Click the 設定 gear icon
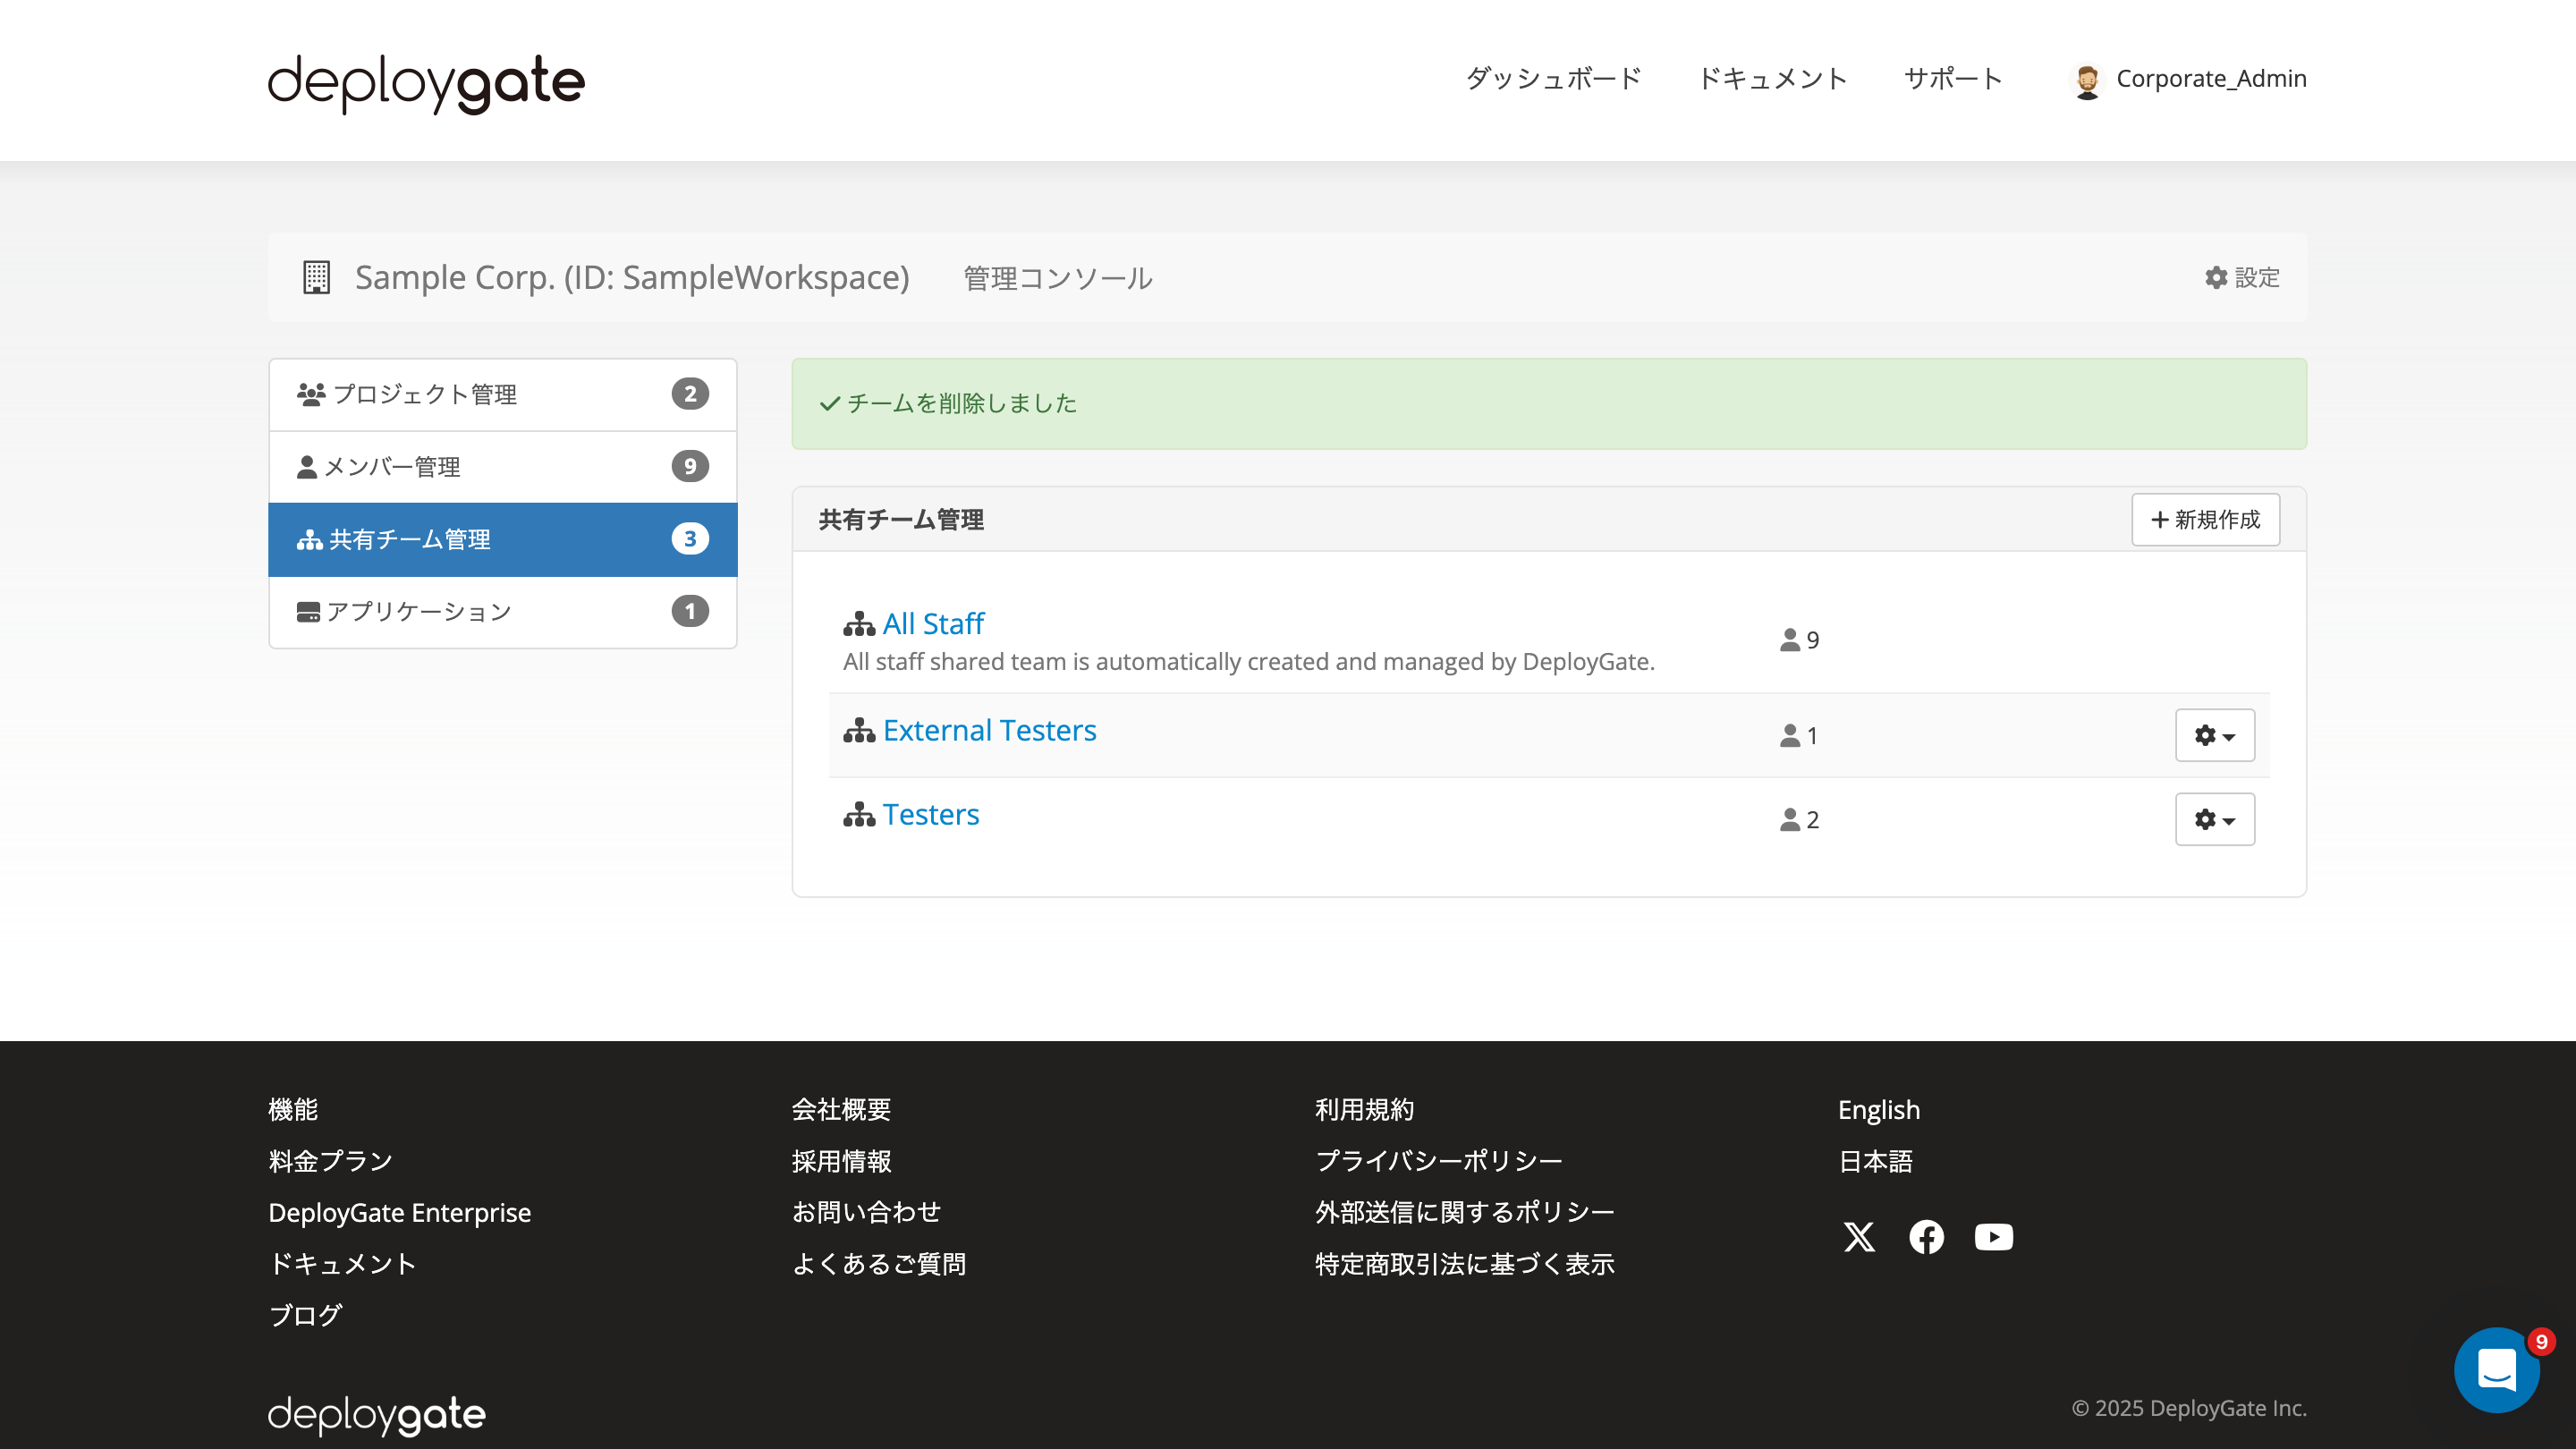Image resolution: width=2576 pixels, height=1449 pixels. [x=2216, y=277]
